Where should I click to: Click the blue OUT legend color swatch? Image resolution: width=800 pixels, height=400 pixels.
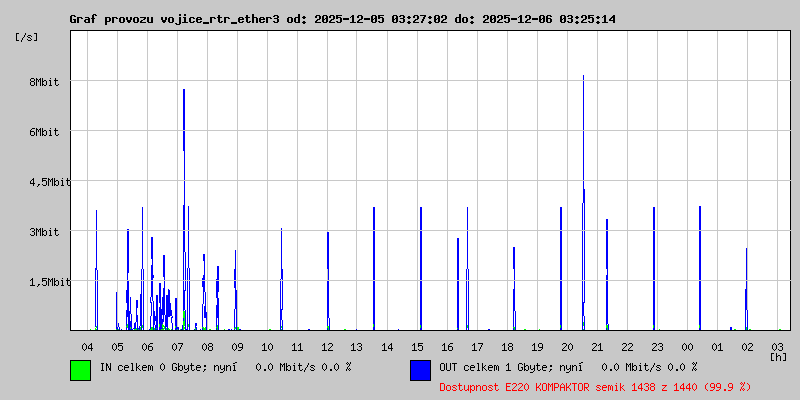[420, 369]
